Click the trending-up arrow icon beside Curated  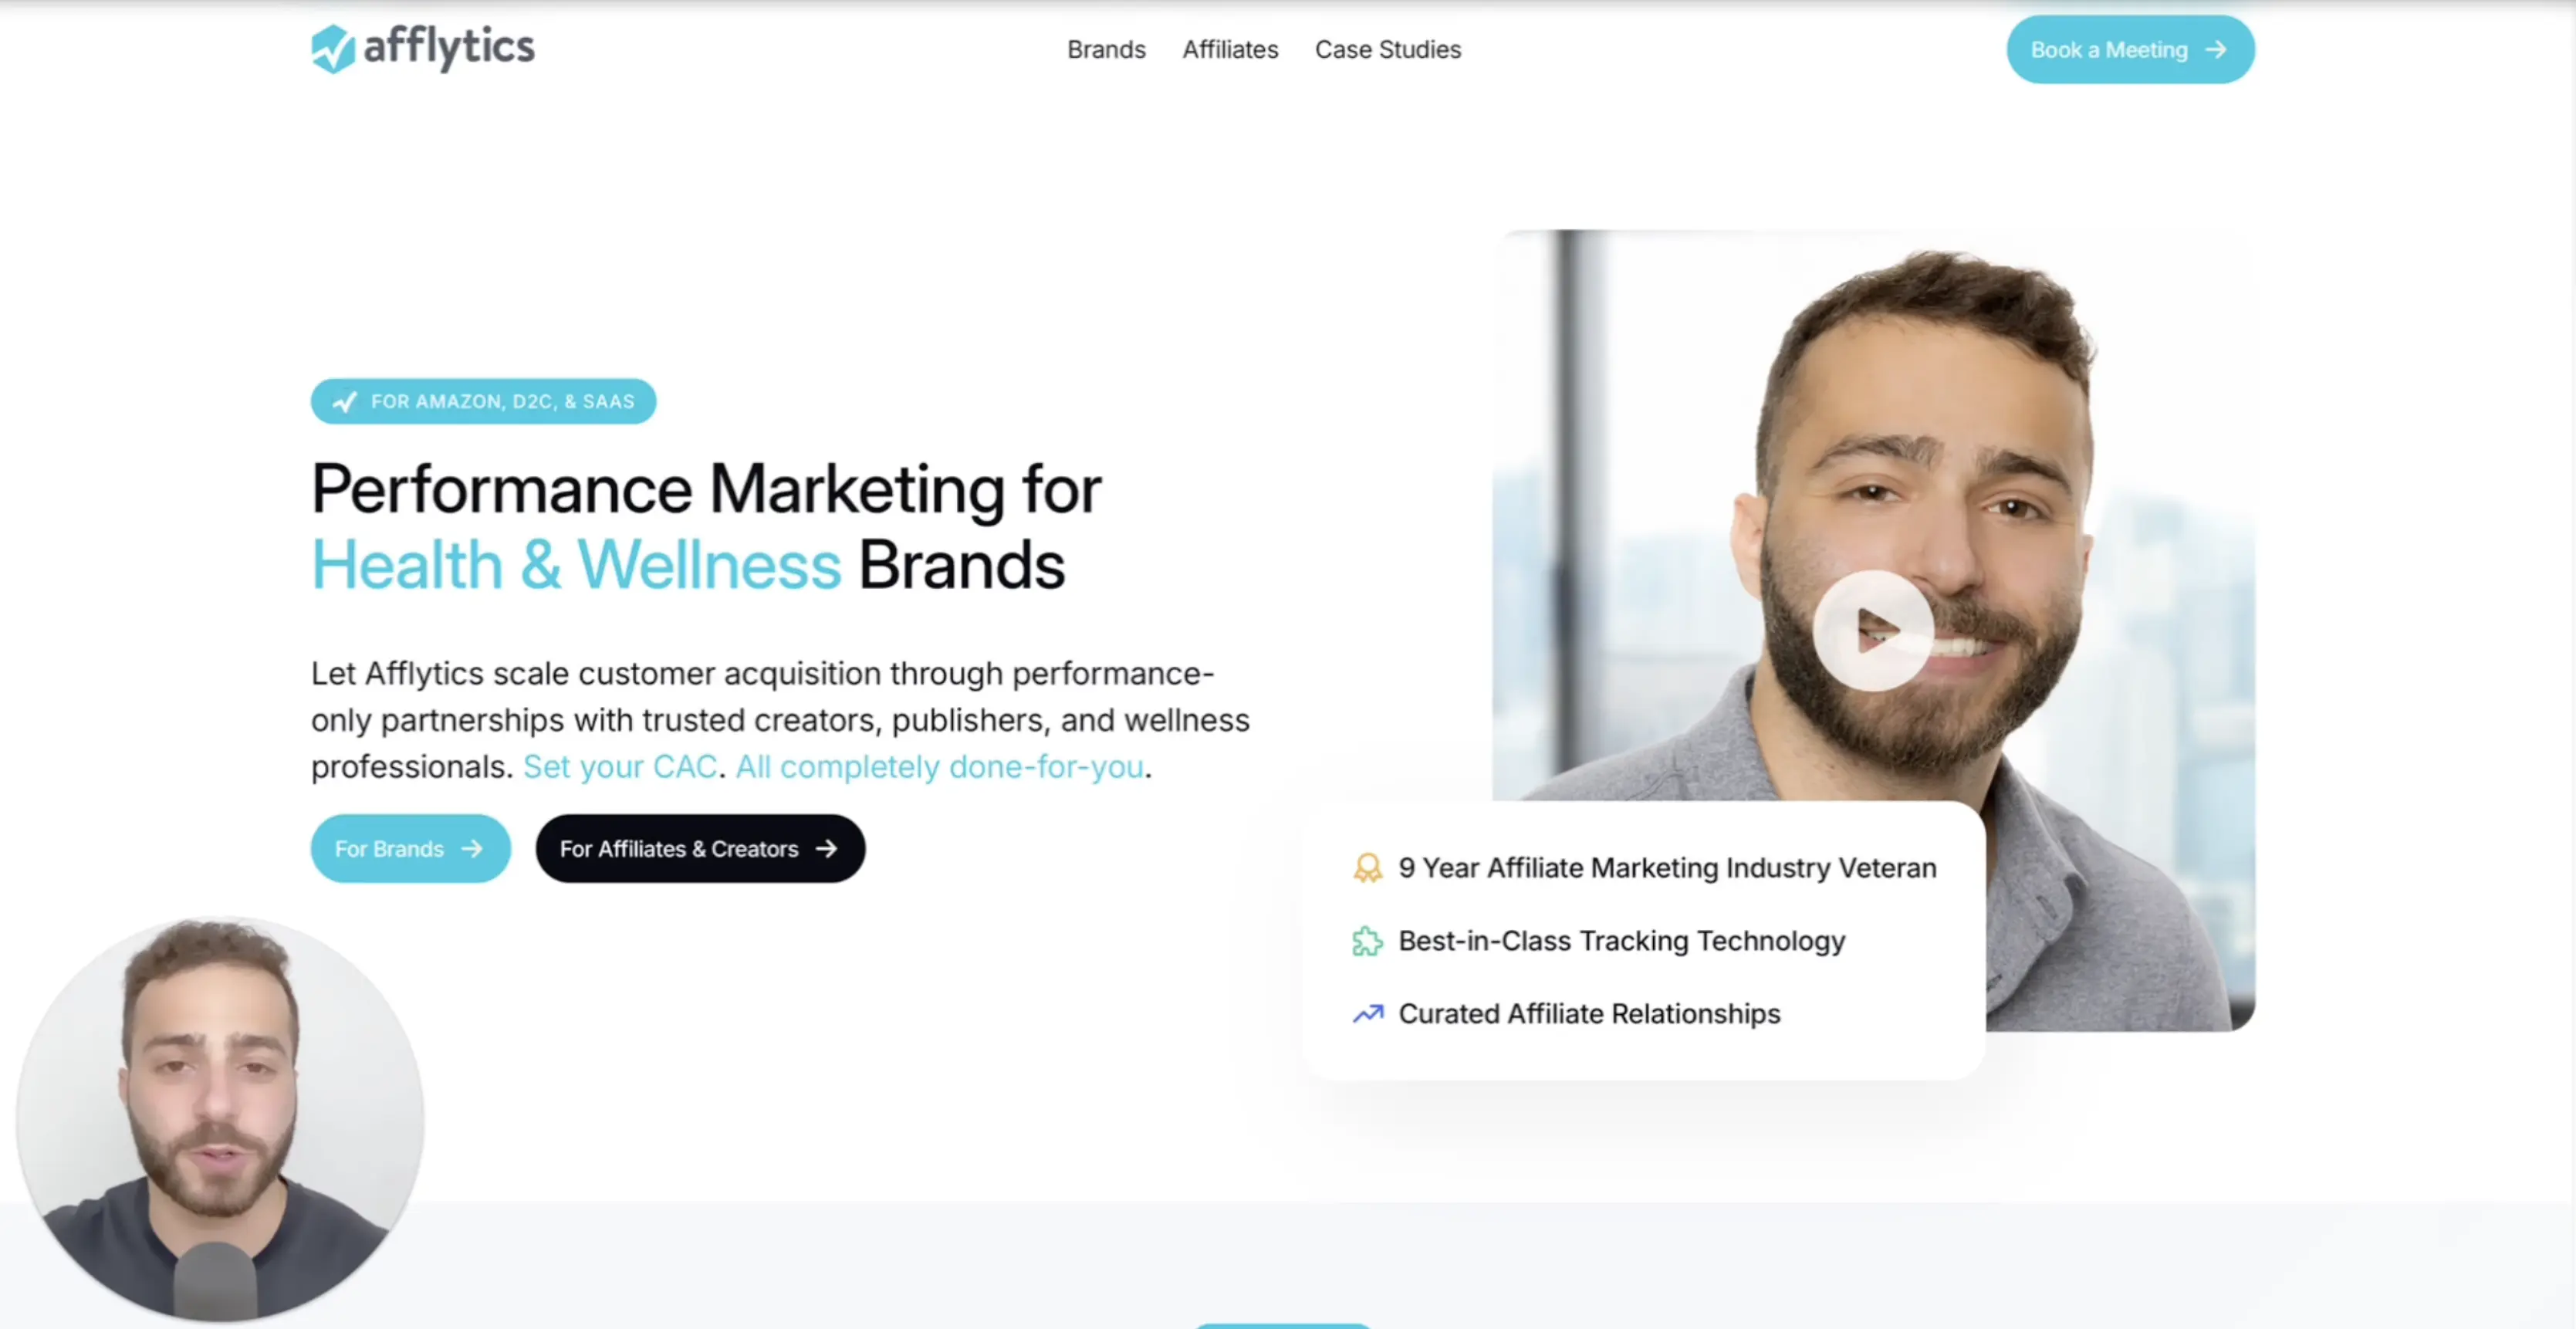[1368, 1014]
